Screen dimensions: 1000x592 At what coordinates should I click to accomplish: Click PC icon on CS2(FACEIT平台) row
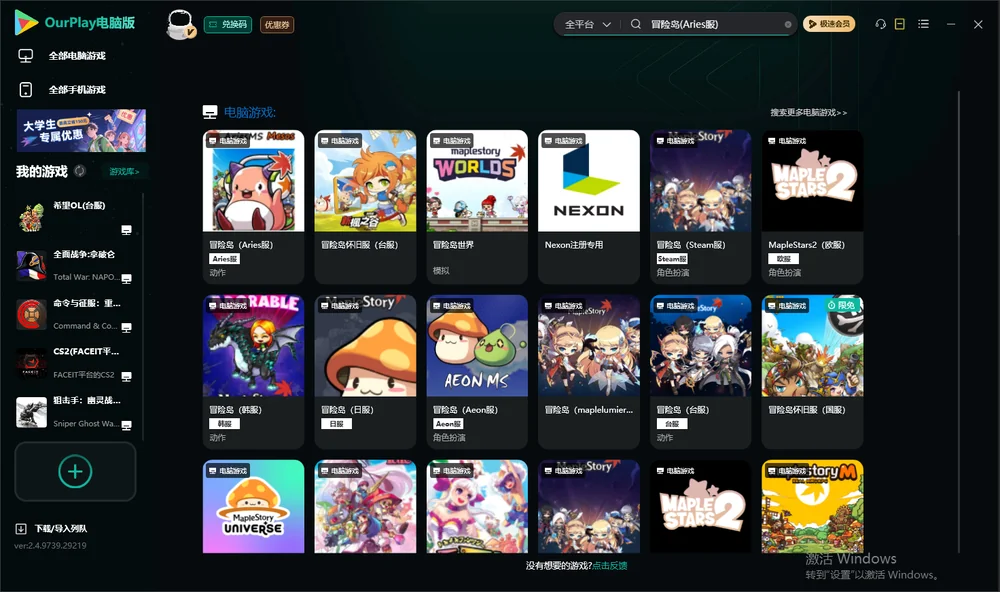[126, 376]
